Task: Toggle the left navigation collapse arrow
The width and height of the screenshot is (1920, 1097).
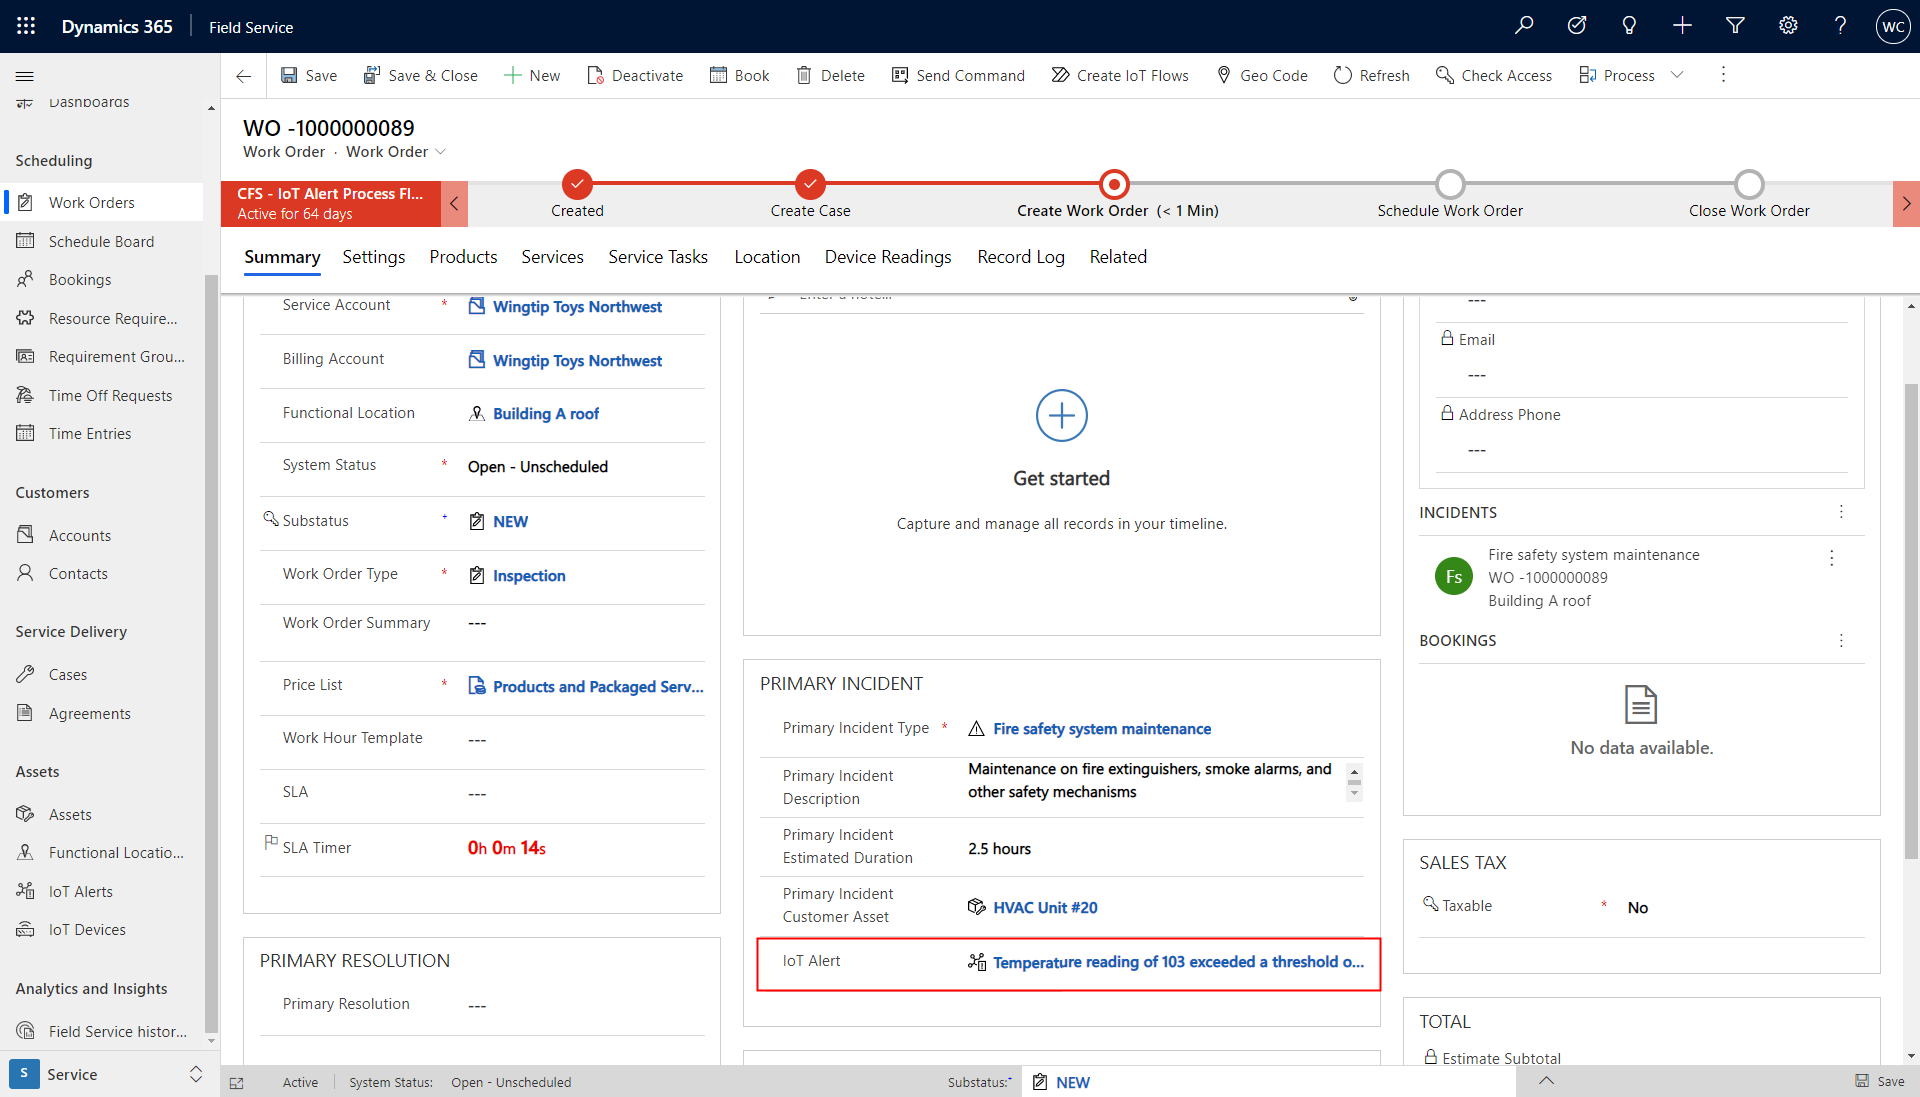Action: (x=25, y=75)
